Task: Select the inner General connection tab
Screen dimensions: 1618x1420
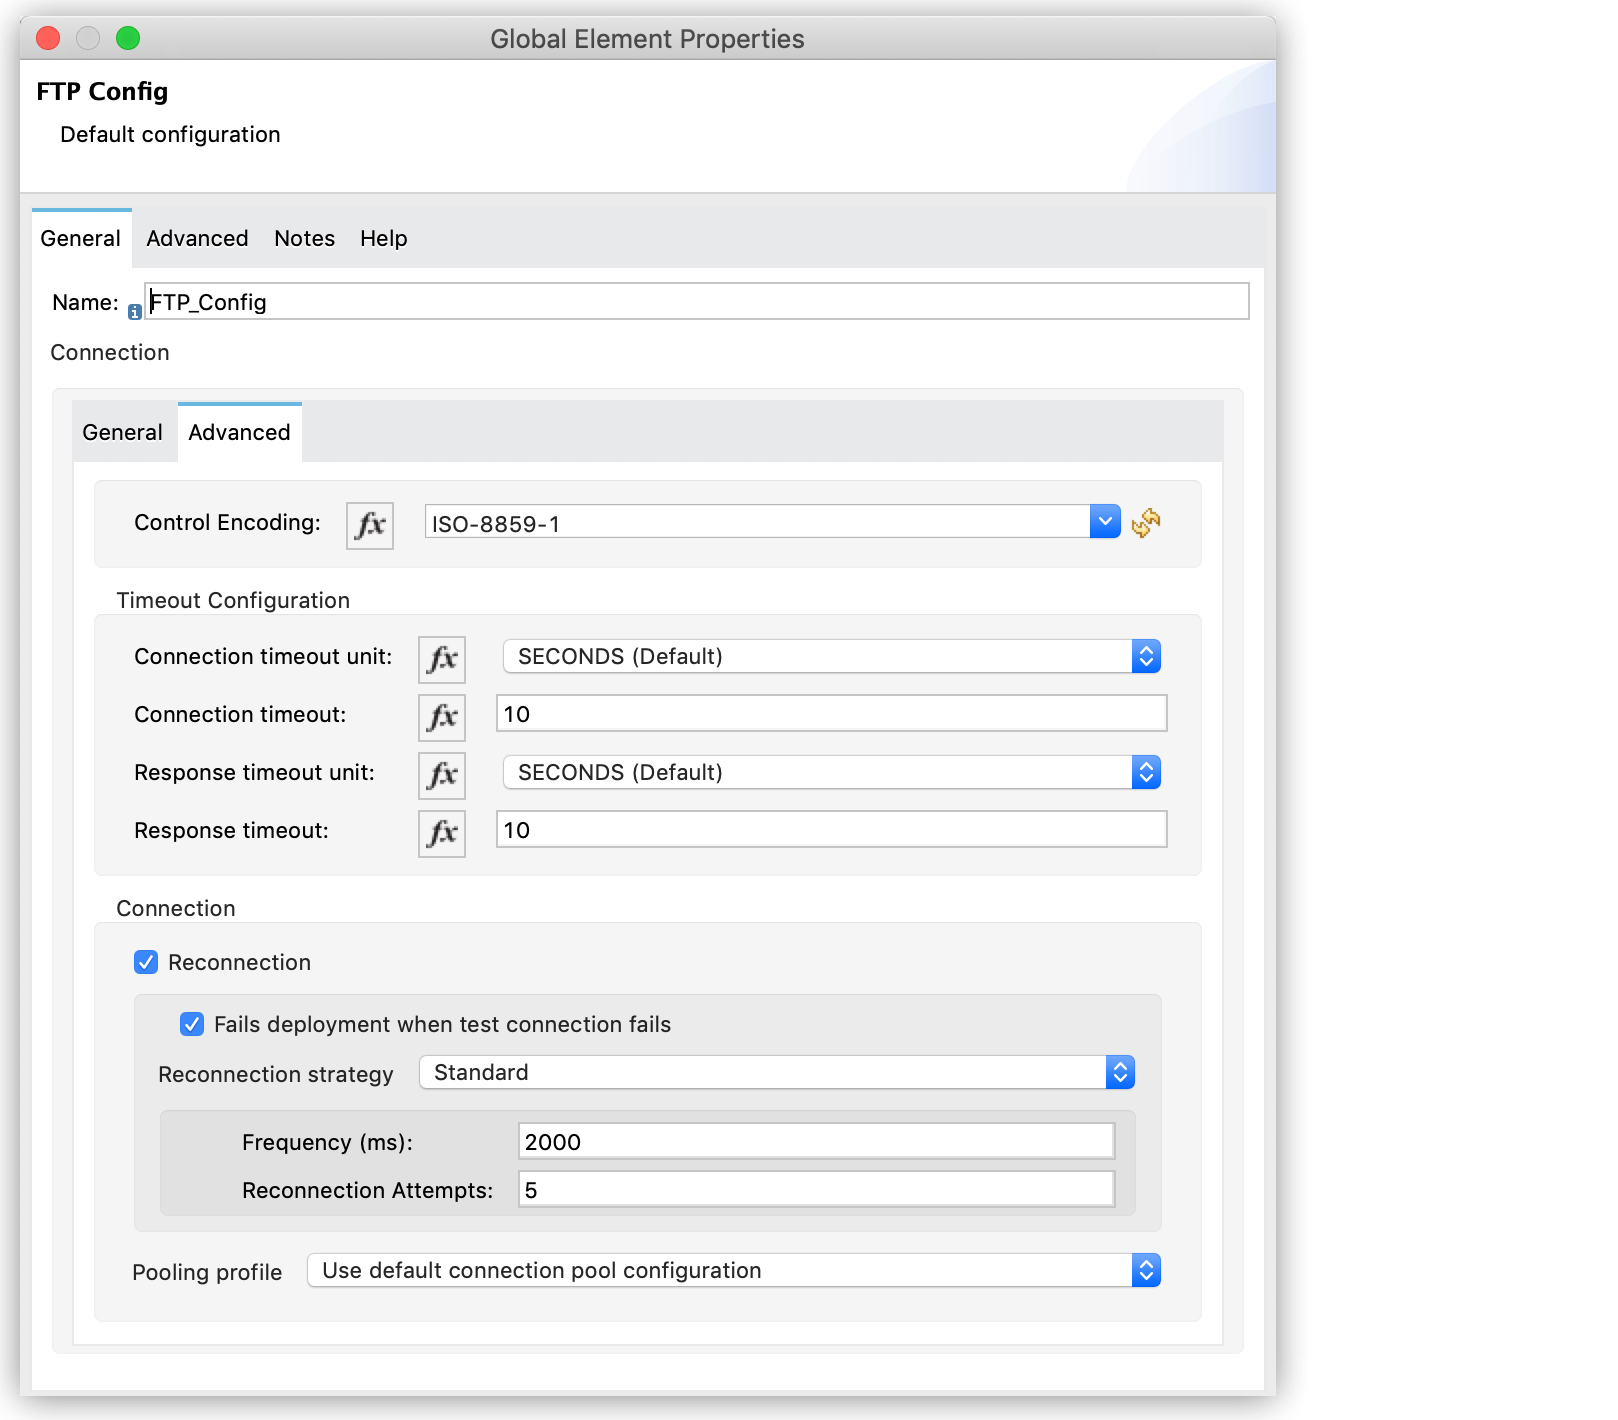Action: click(122, 432)
